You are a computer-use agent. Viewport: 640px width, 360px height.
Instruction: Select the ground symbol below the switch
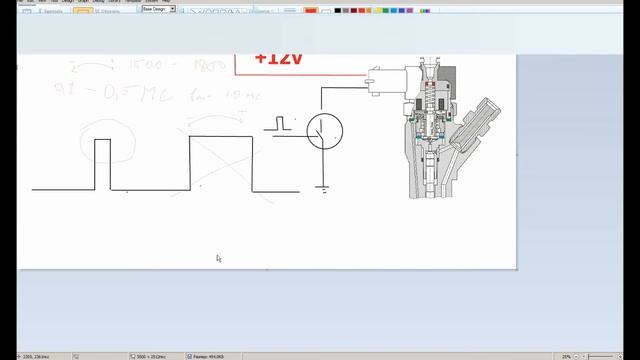(322, 189)
